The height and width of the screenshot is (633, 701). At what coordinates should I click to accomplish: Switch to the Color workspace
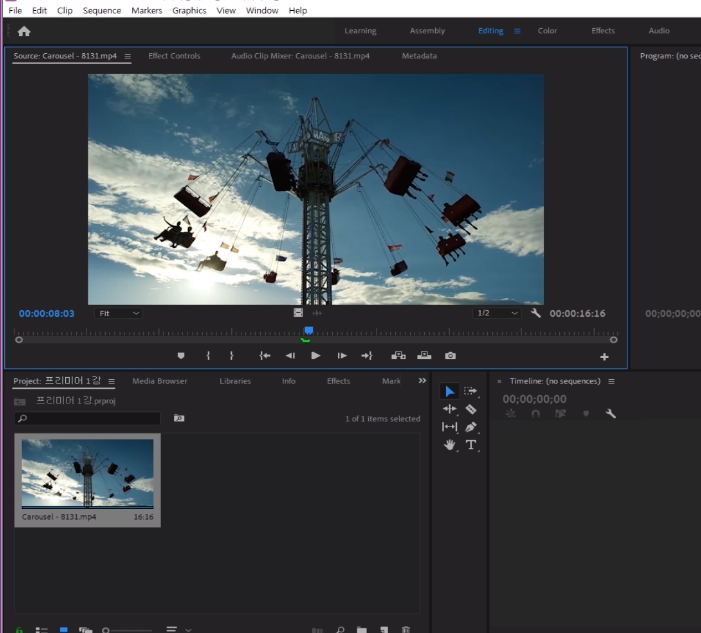[x=547, y=31]
